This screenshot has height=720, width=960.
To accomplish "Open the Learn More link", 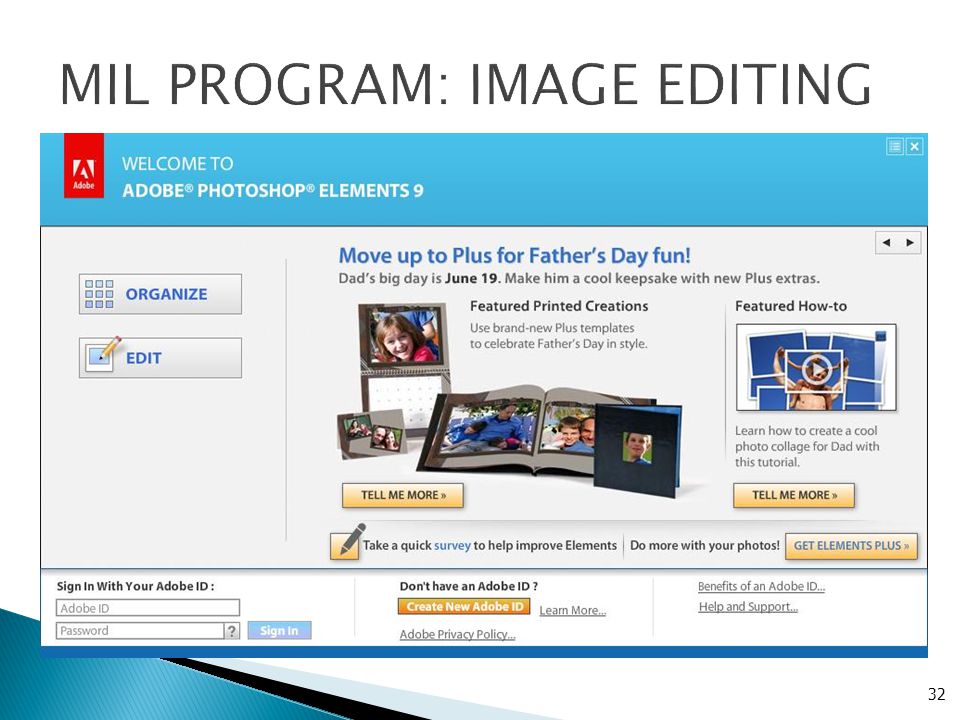I will tap(572, 610).
